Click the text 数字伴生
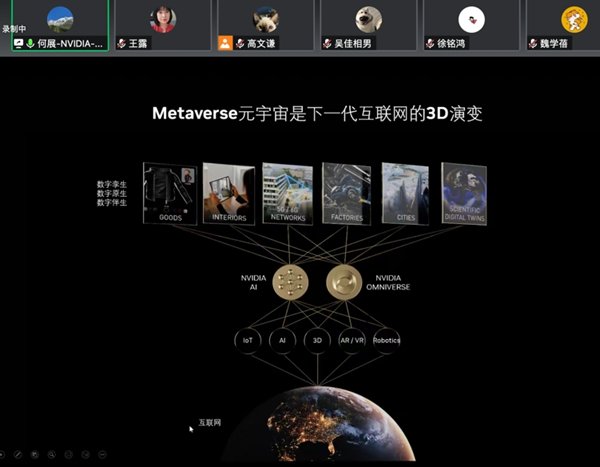The width and height of the screenshot is (600, 467). (x=112, y=202)
